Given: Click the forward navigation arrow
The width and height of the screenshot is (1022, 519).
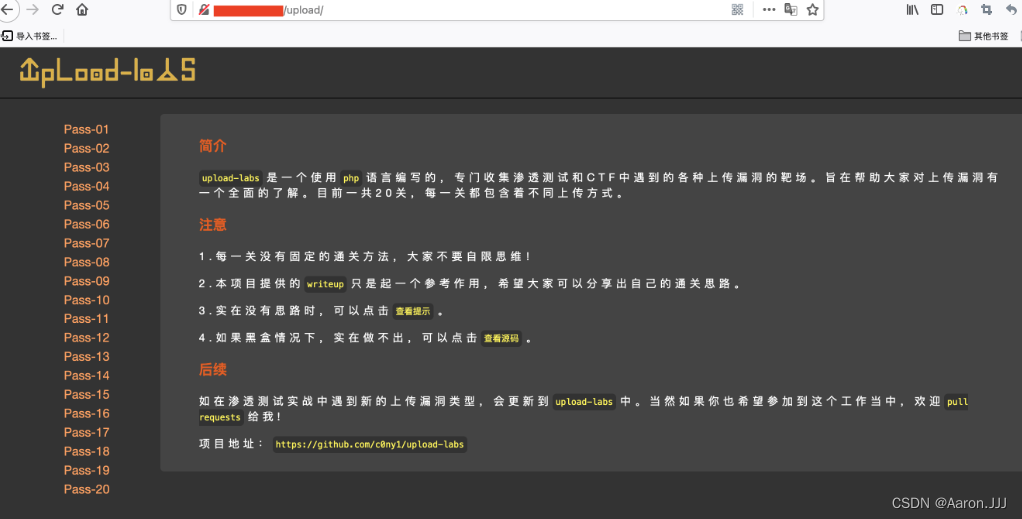Looking at the screenshot, I should [x=32, y=10].
